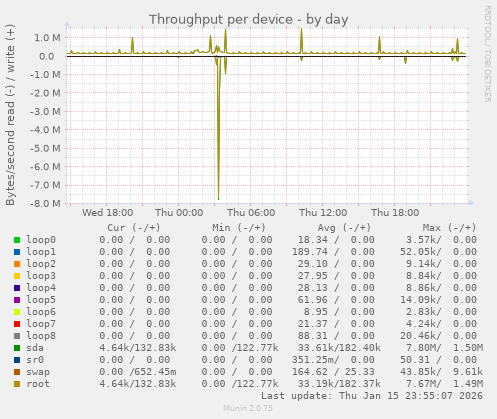497x419 pixels.
Task: Click the y-axis label Bytes/second read/write
Action: [x=10, y=115]
